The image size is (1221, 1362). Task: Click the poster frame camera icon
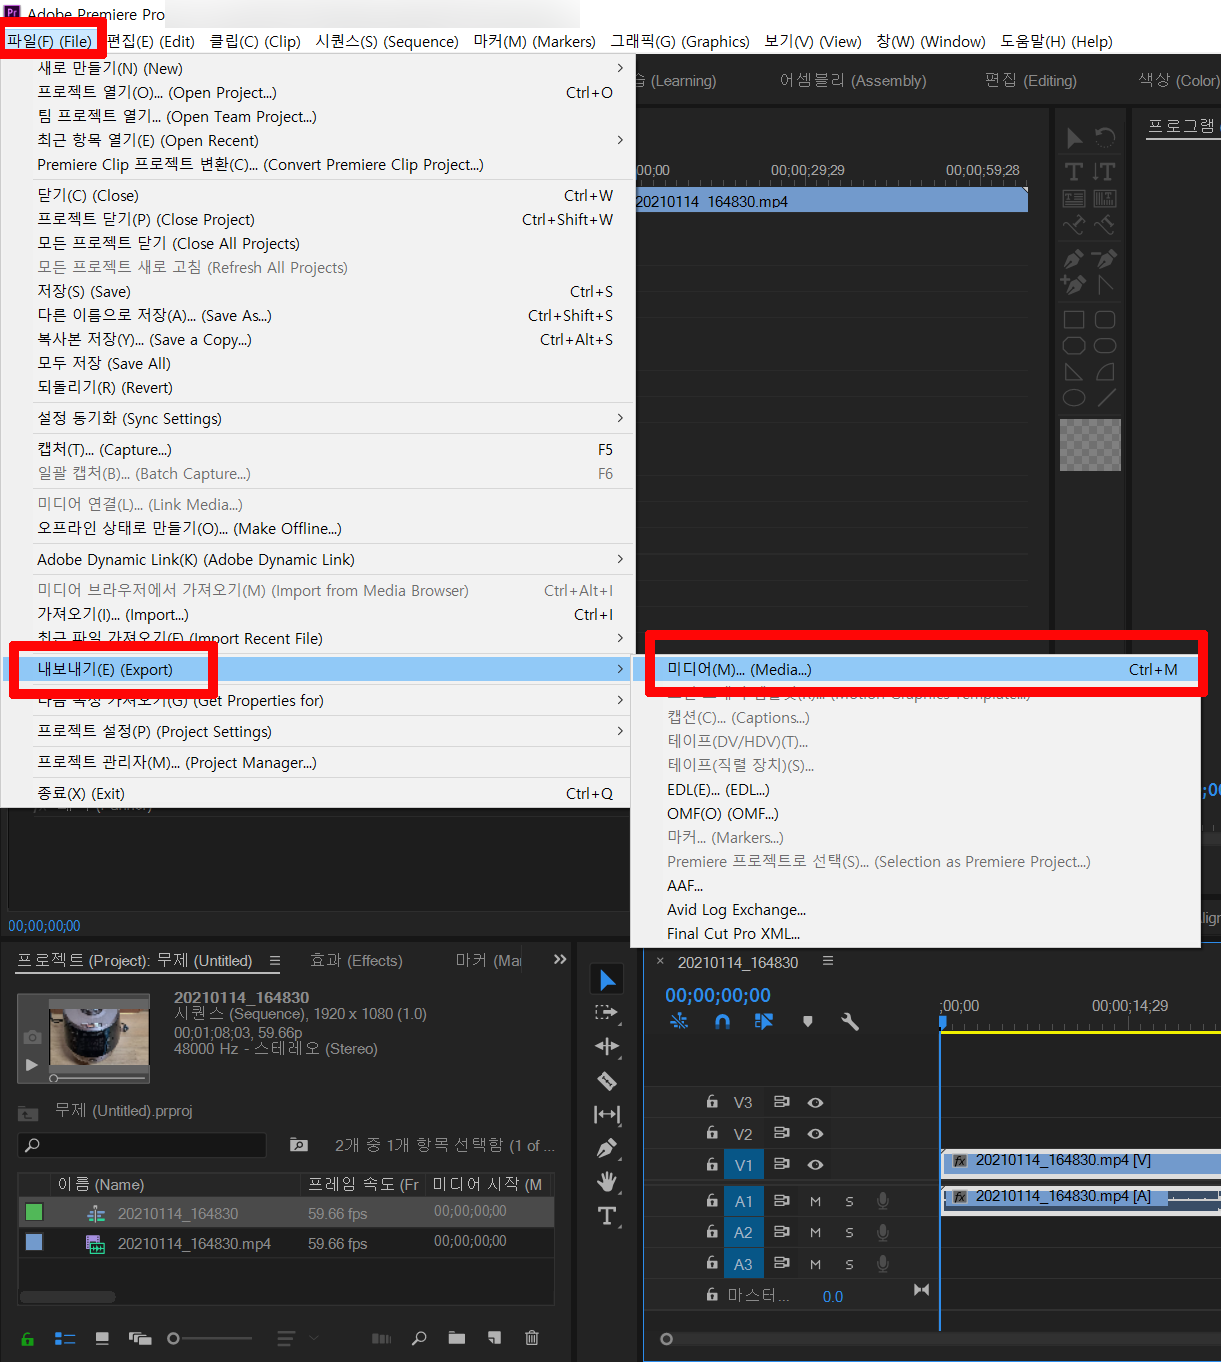point(32,1037)
